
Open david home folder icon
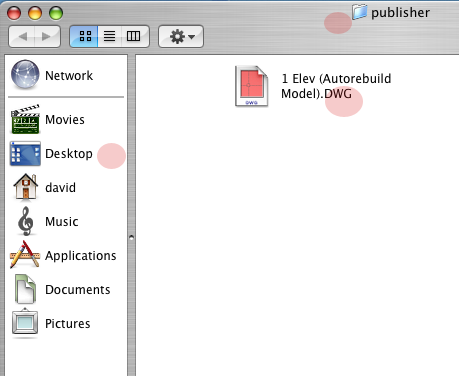pyautogui.click(x=25, y=187)
